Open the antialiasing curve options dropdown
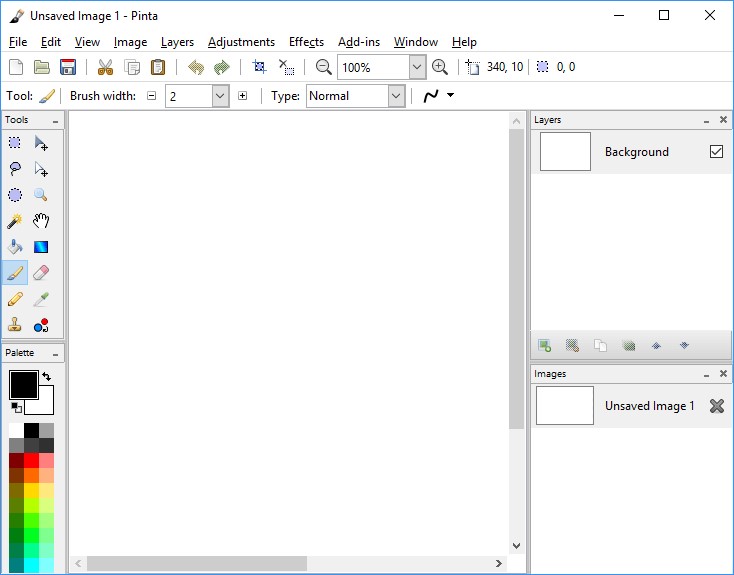734x575 pixels. tap(450, 95)
